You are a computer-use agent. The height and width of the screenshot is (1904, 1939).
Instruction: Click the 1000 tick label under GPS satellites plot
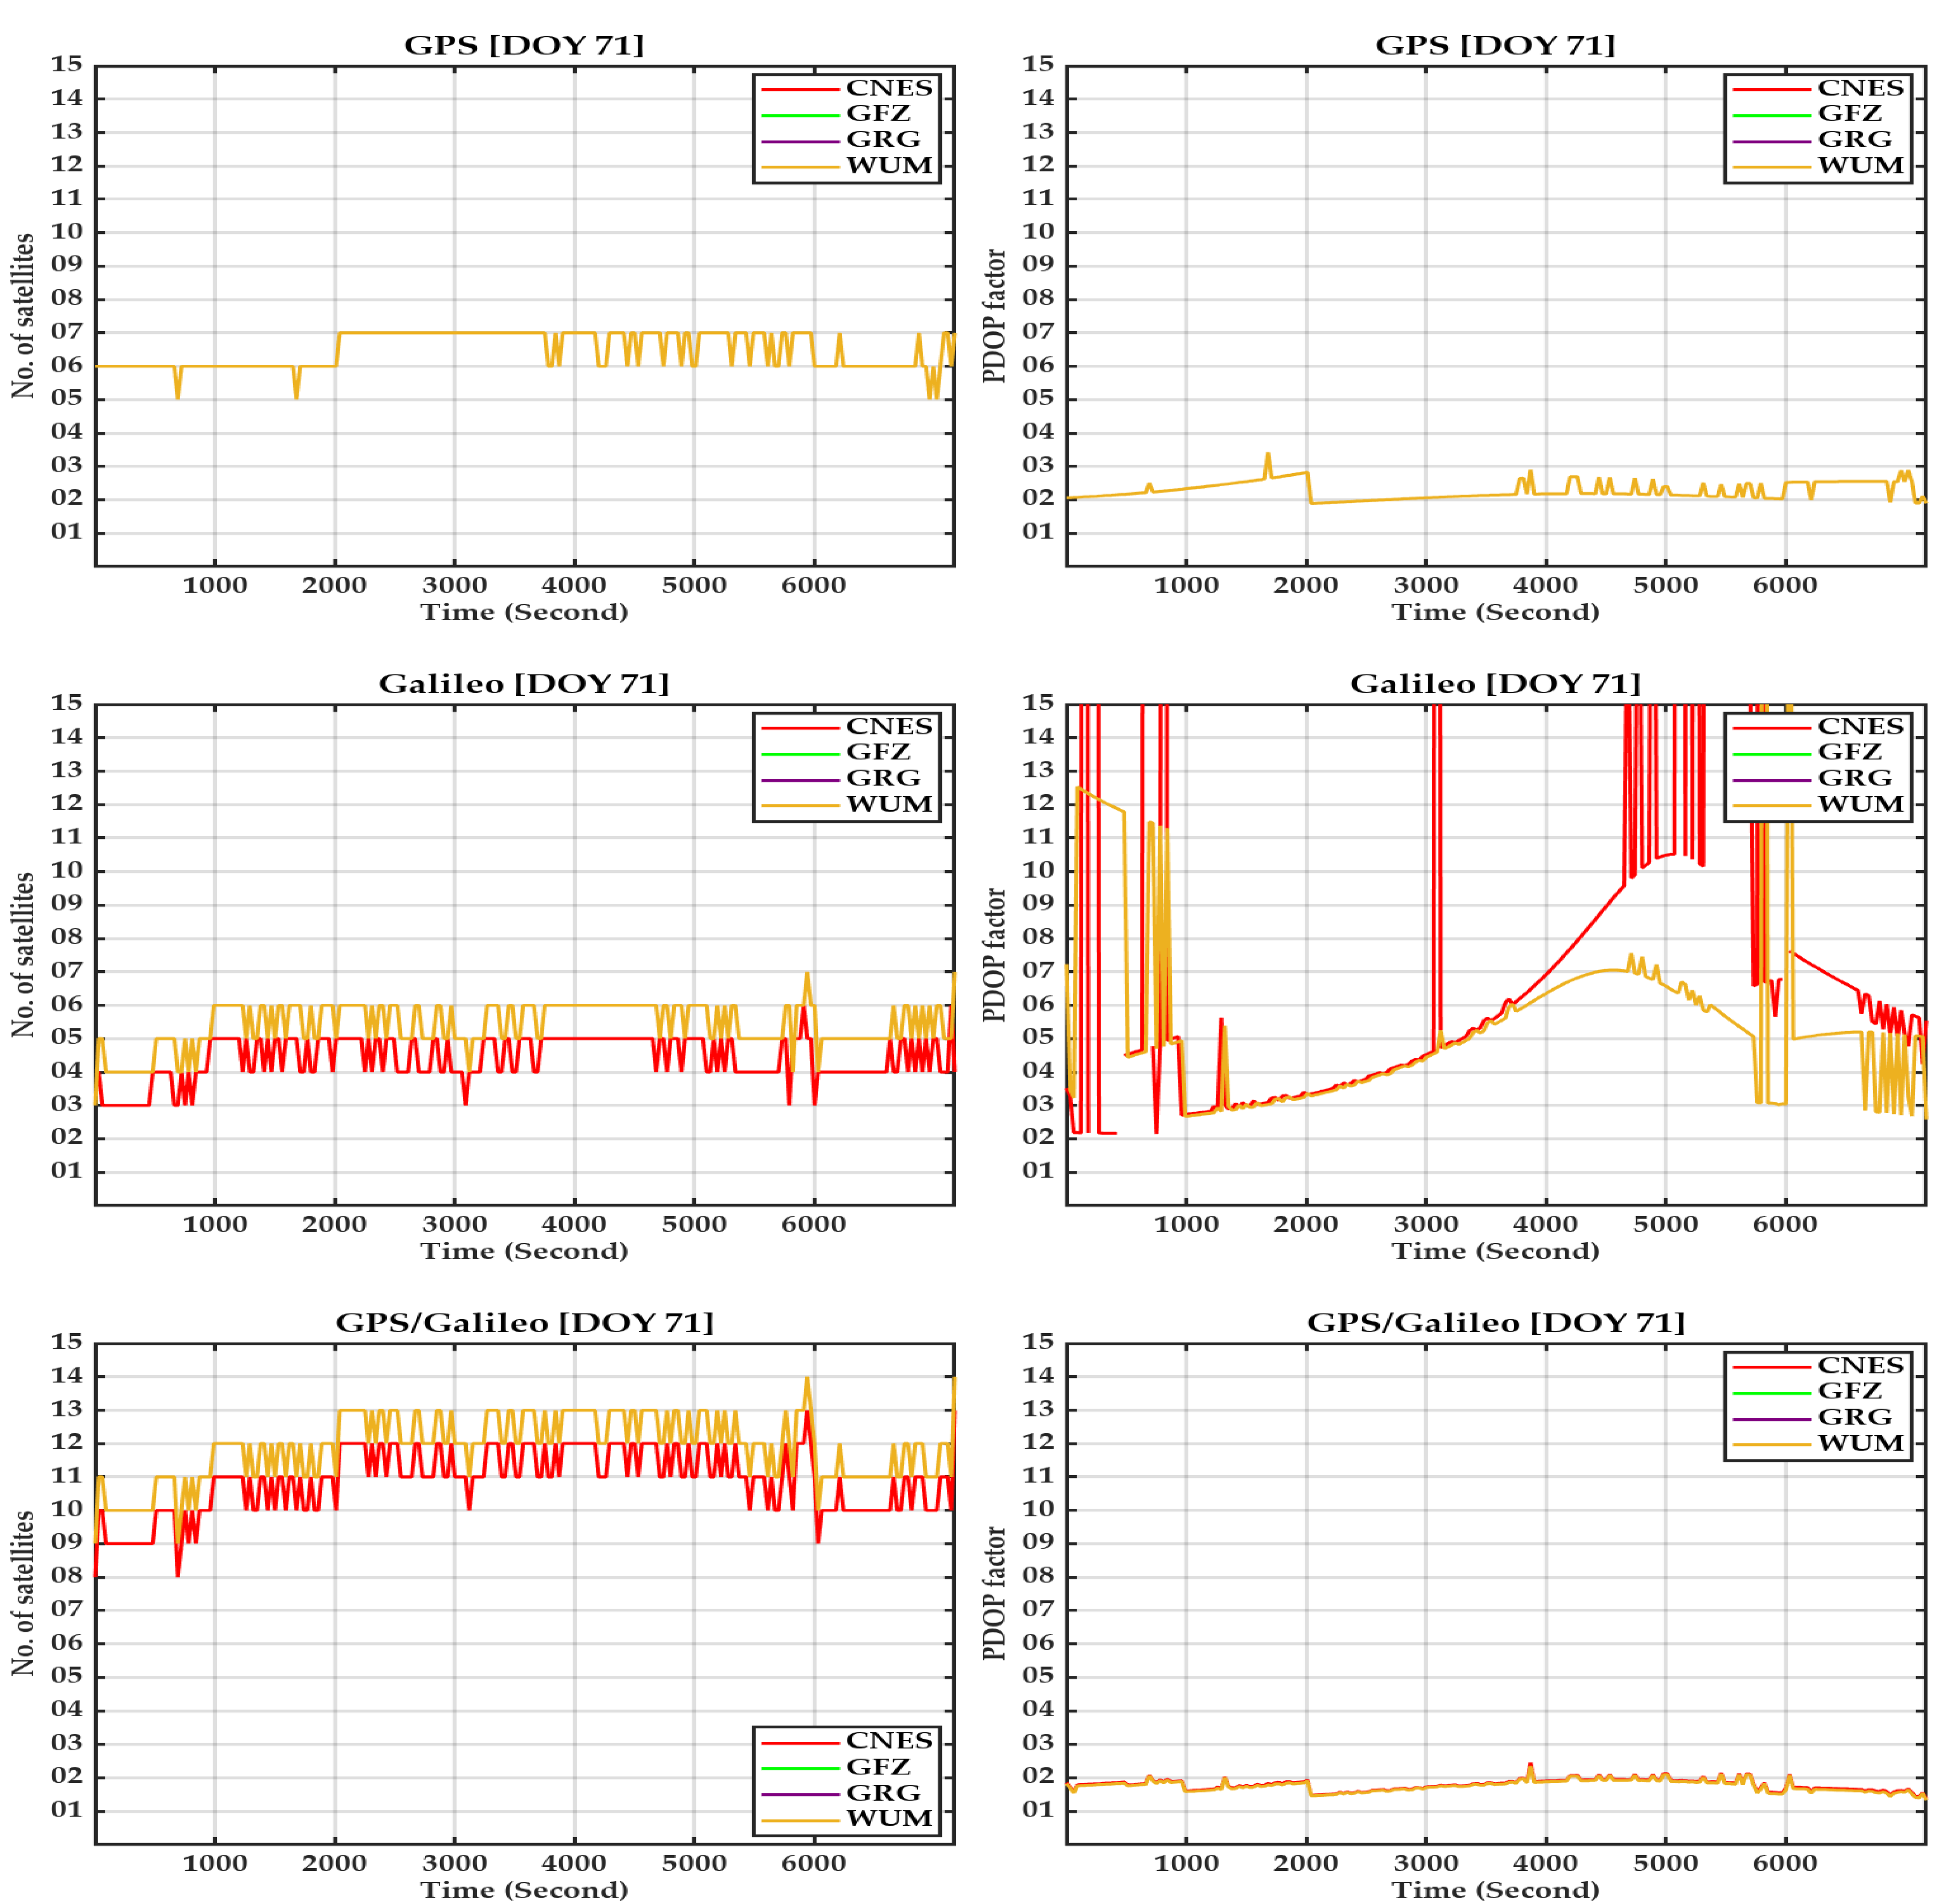click(x=215, y=585)
